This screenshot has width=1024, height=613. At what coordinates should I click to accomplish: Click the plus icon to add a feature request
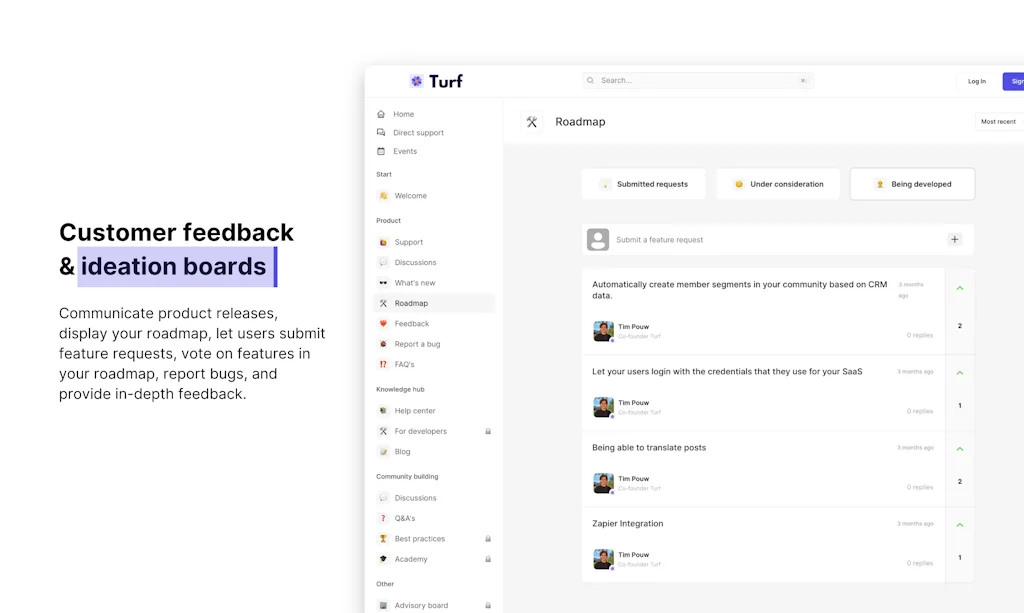click(954, 240)
